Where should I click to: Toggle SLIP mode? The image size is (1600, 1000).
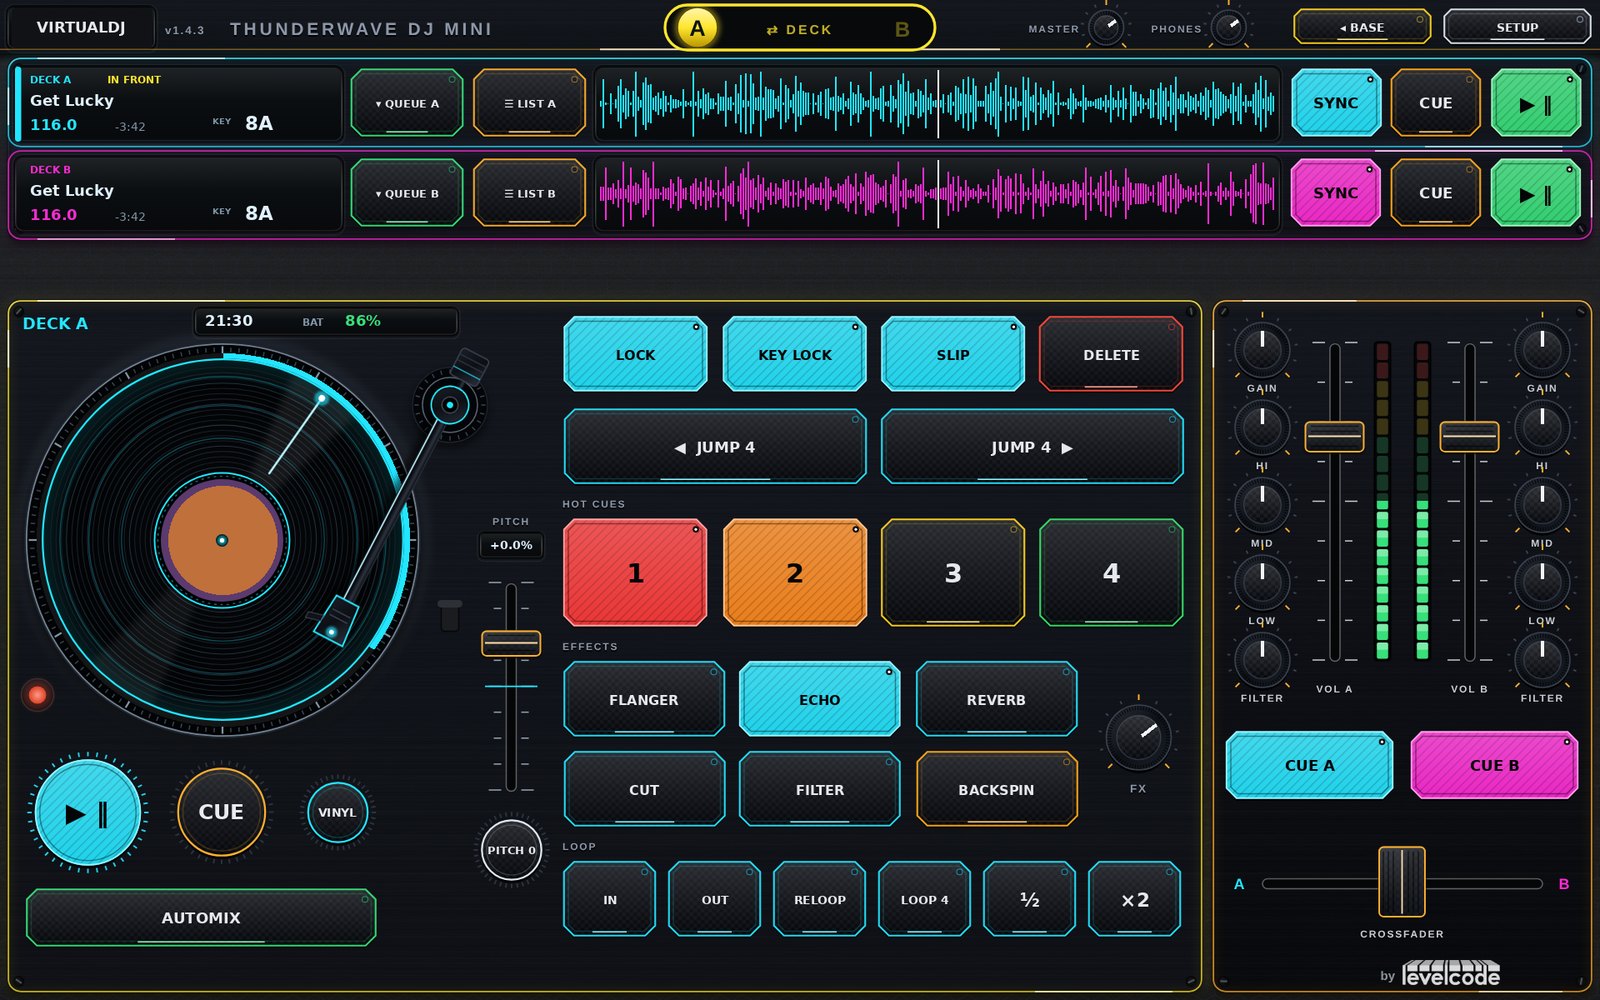952,355
